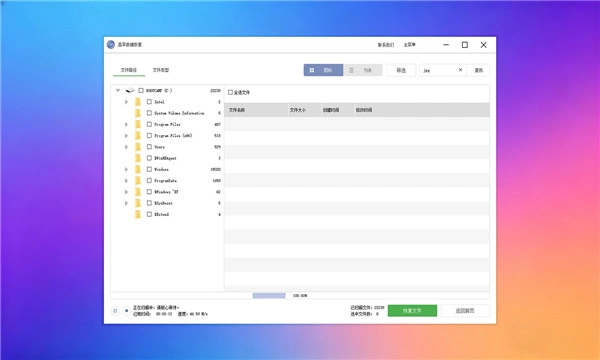
Task: Stop the scan with the round stop button
Action: click(x=126, y=311)
